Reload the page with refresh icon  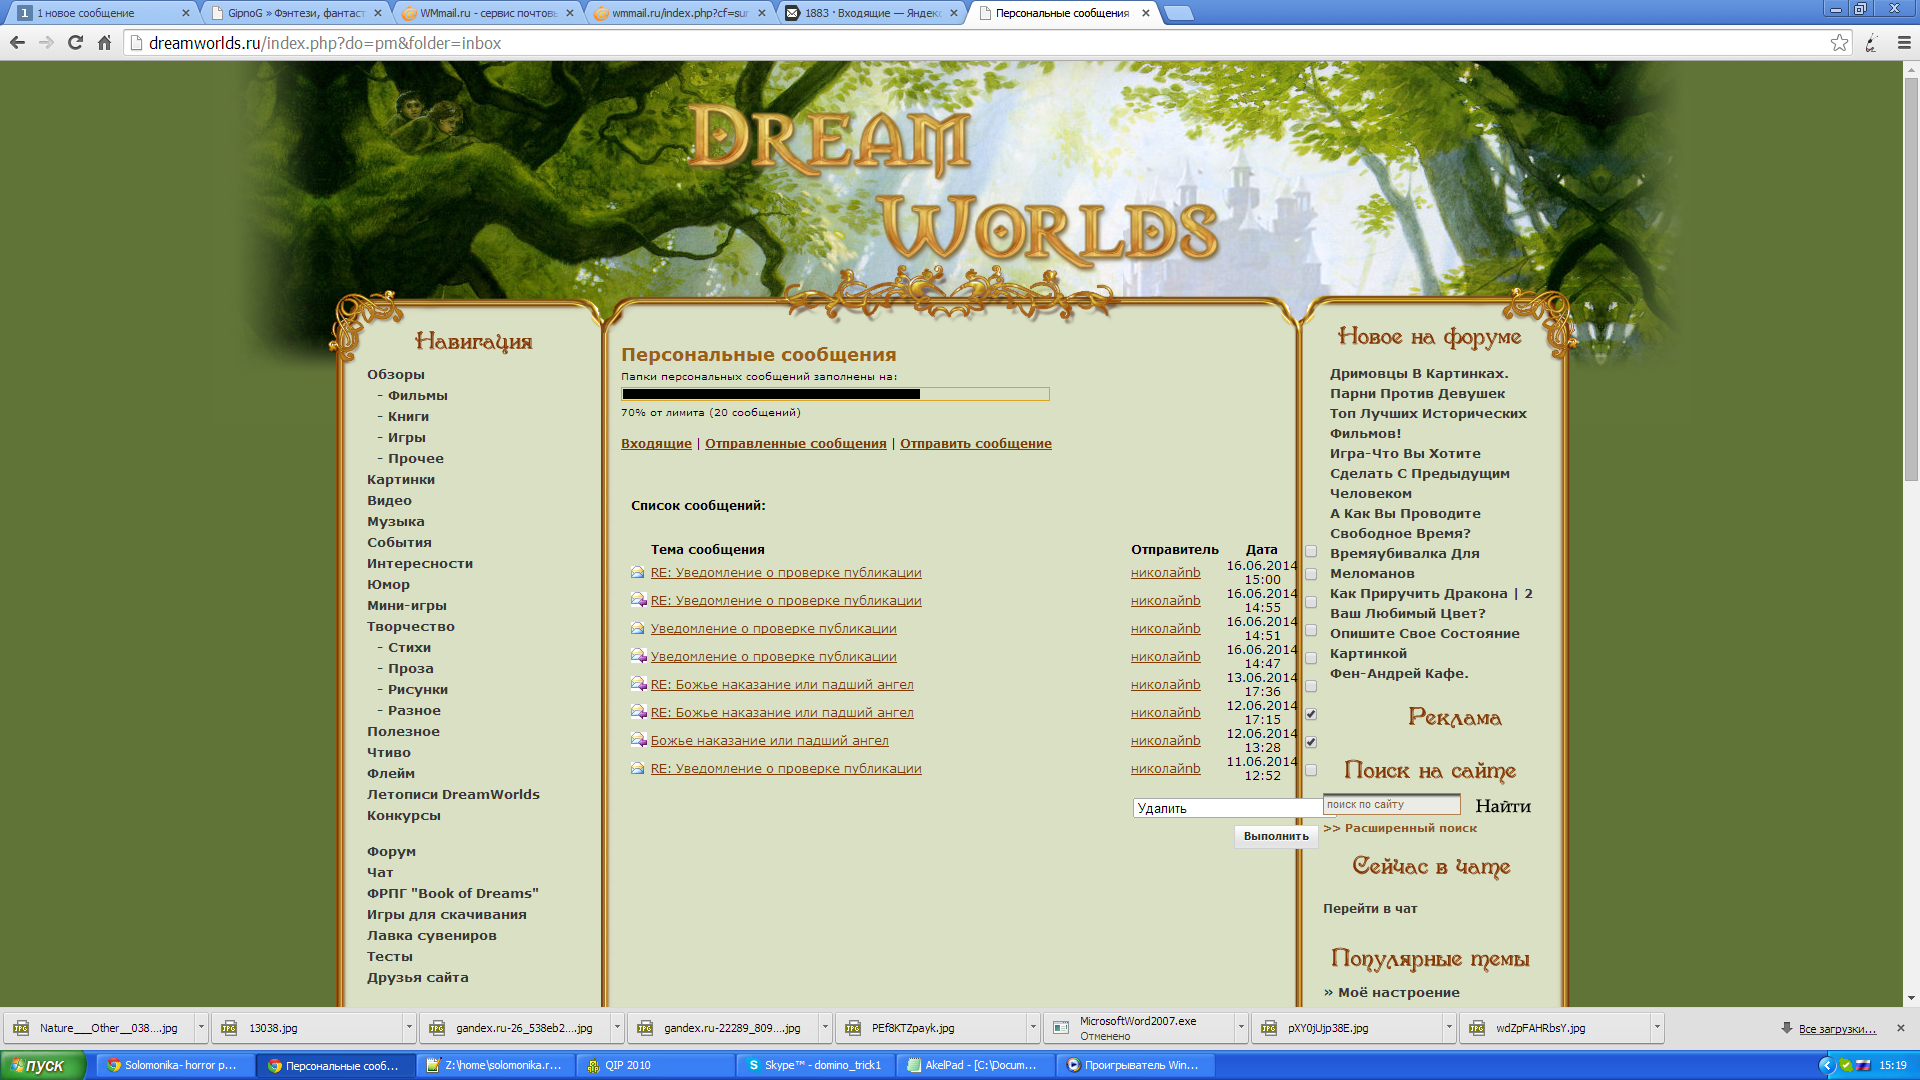(75, 43)
